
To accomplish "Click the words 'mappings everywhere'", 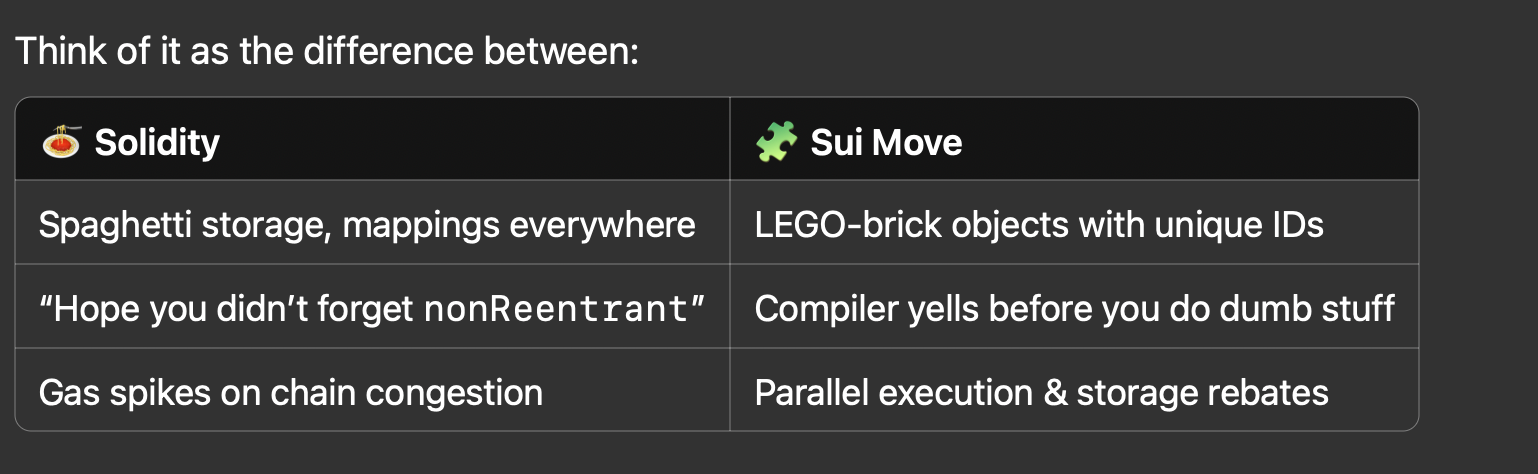I will (519, 224).
